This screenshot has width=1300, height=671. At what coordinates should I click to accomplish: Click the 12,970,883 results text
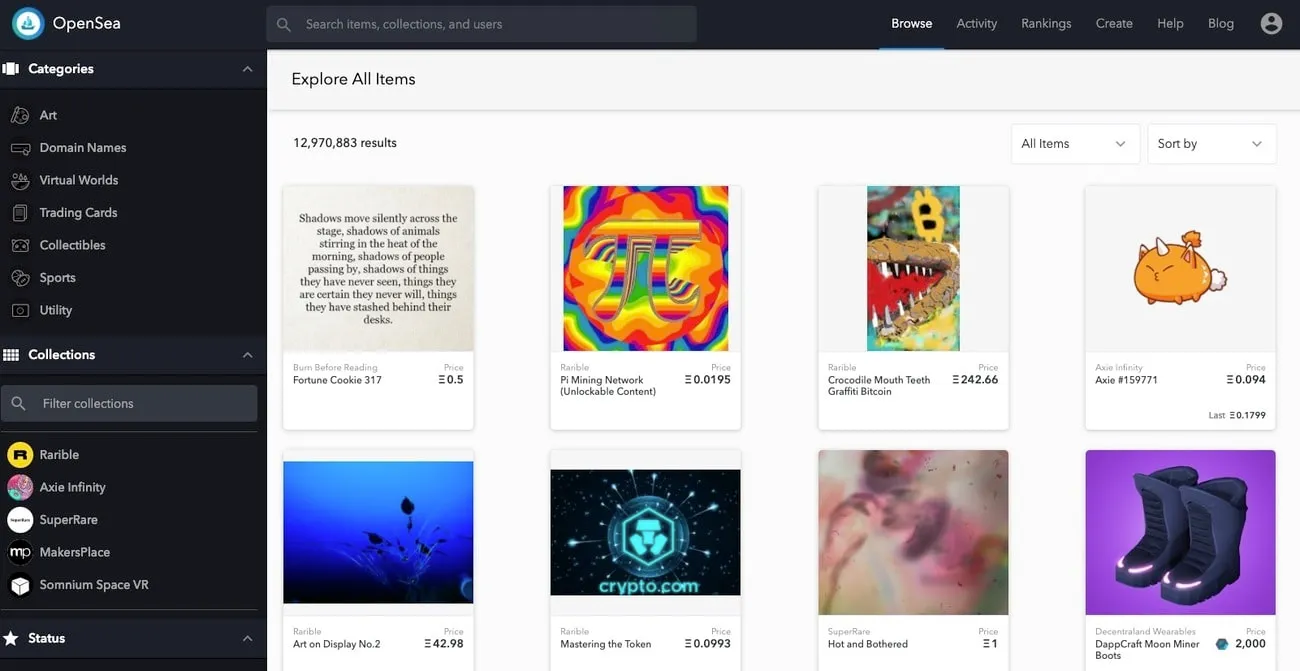pyautogui.click(x=345, y=143)
